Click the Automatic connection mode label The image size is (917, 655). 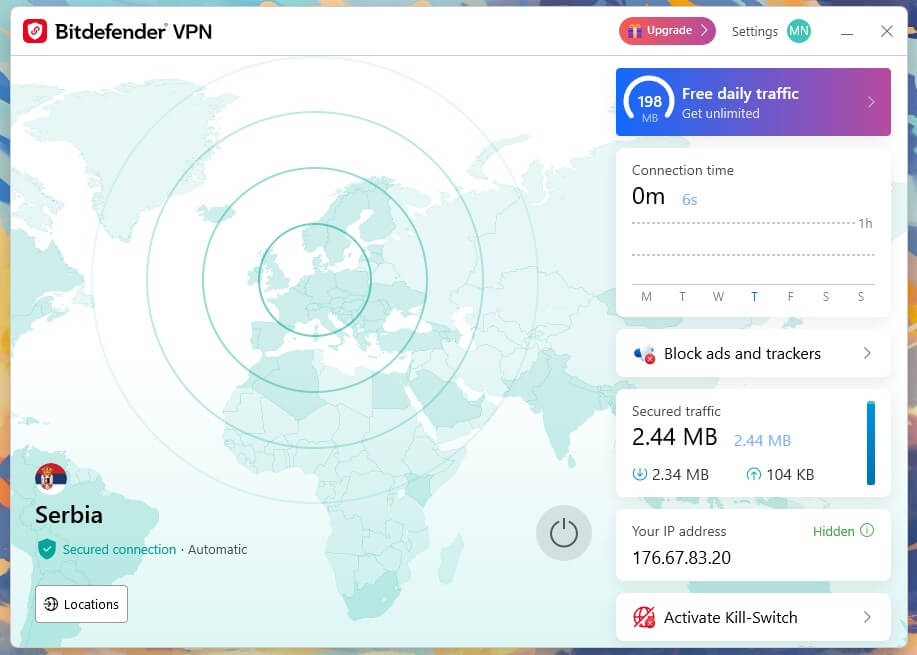pos(218,550)
